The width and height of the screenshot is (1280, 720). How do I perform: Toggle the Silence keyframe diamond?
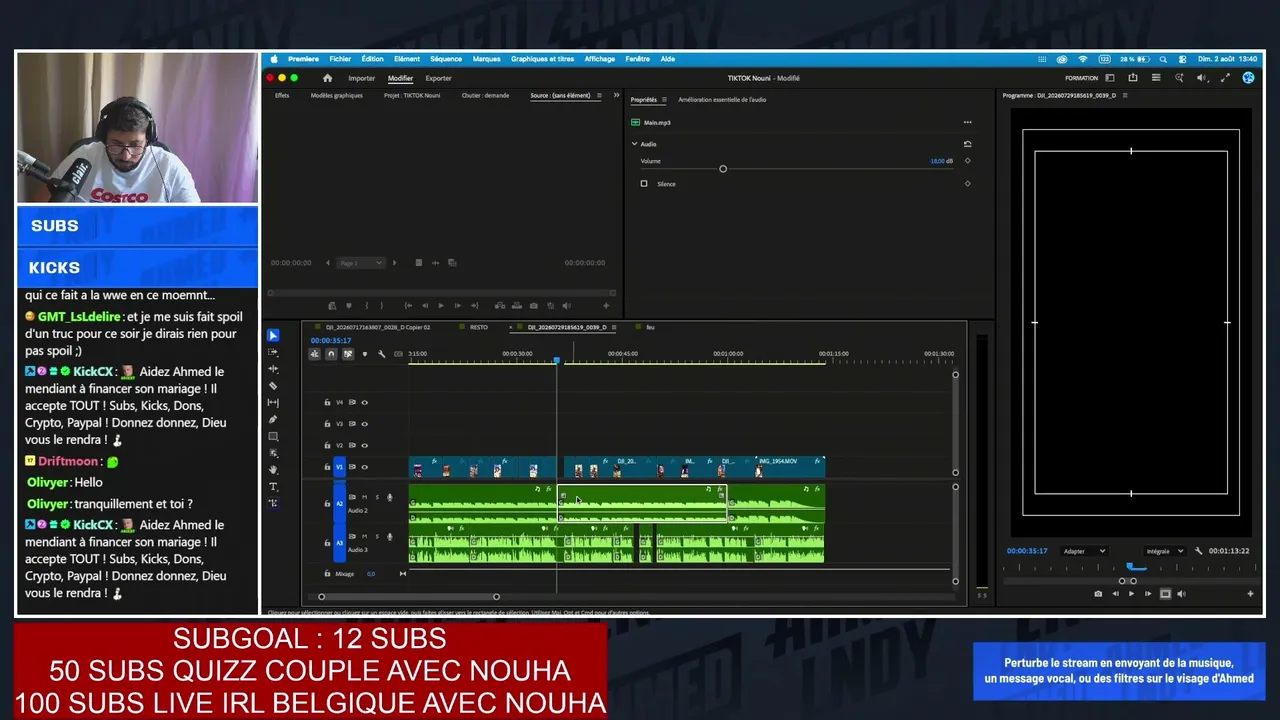point(967,184)
